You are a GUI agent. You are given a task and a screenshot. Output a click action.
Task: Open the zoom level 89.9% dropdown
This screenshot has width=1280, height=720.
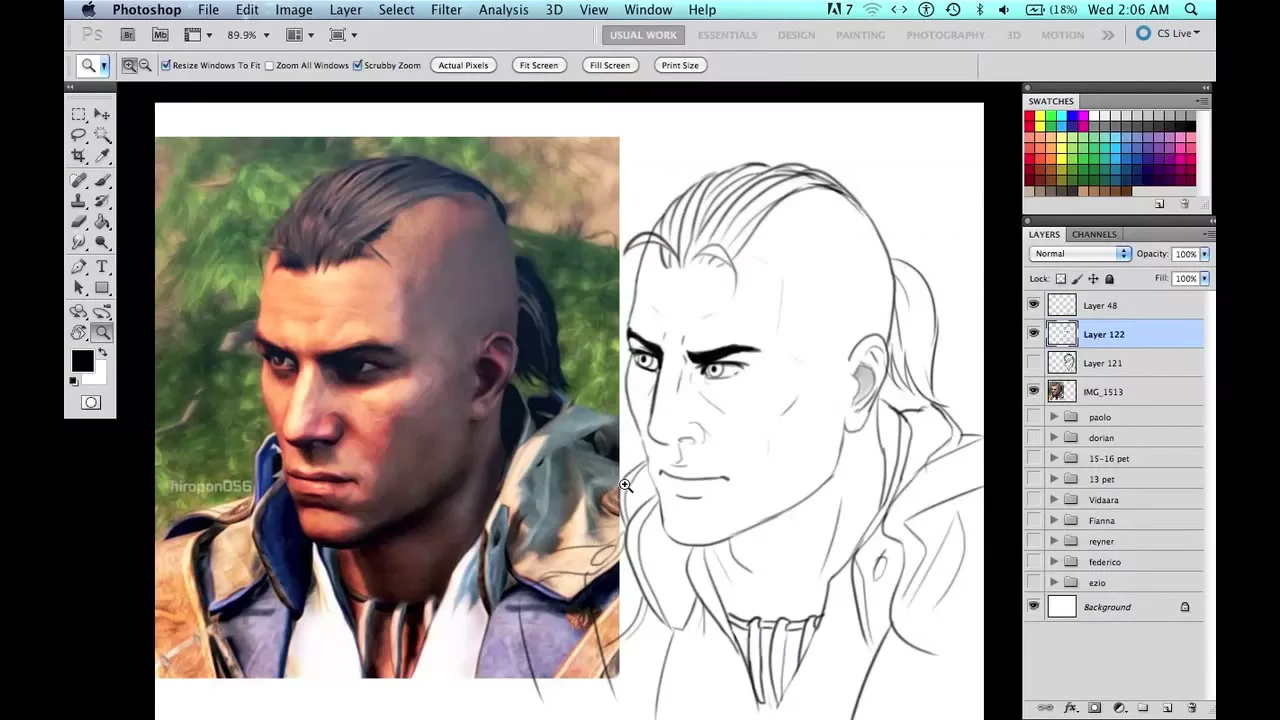coord(266,35)
